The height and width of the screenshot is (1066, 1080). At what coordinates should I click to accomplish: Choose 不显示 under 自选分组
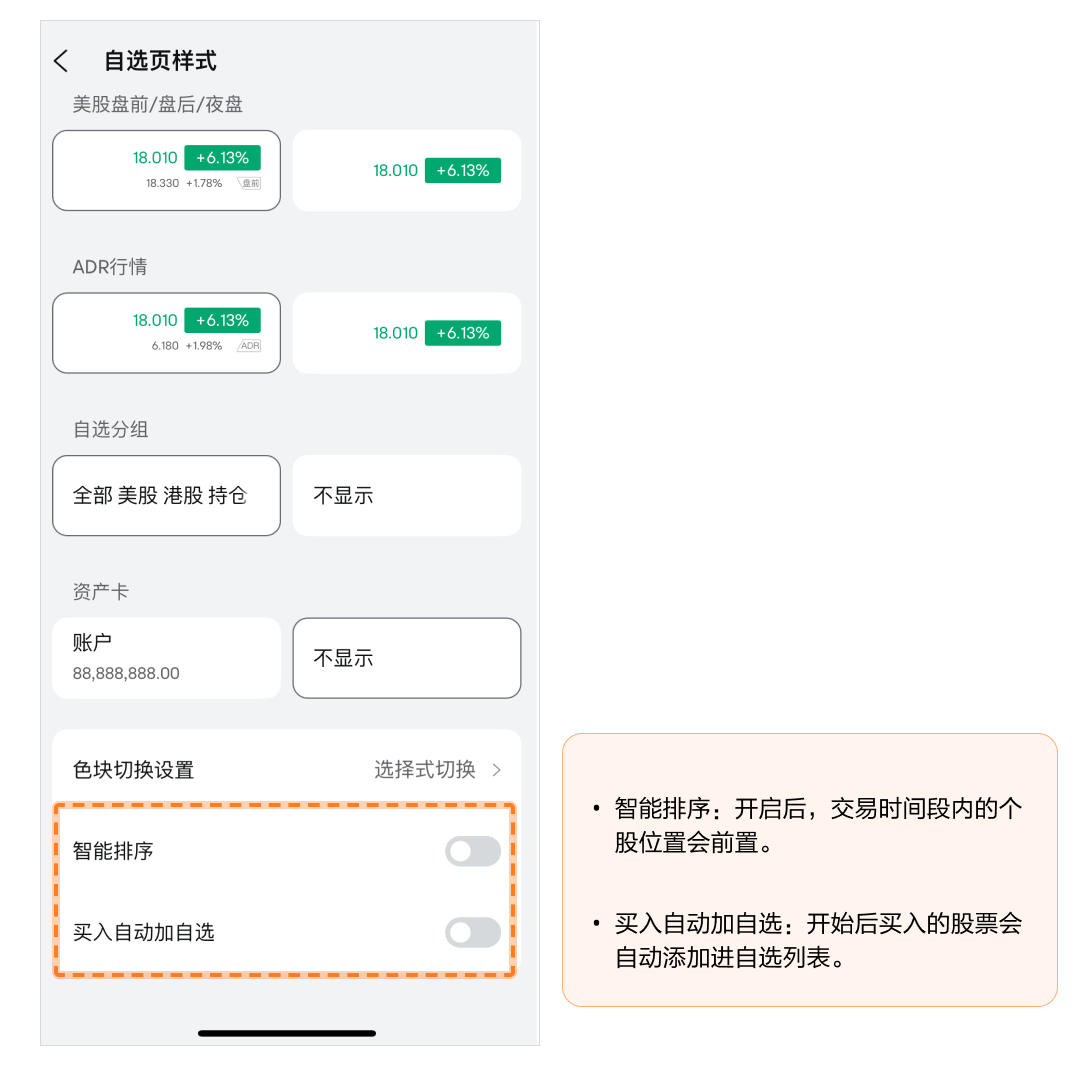coord(406,496)
